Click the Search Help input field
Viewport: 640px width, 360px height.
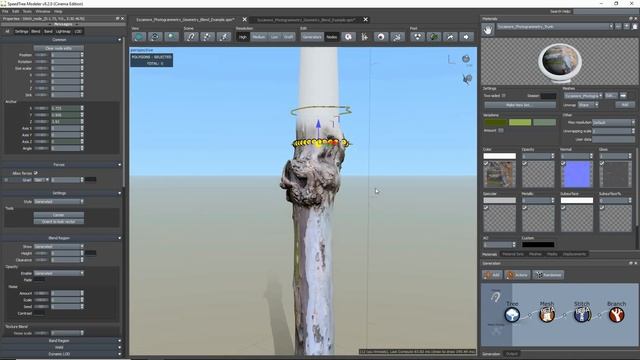point(606,11)
